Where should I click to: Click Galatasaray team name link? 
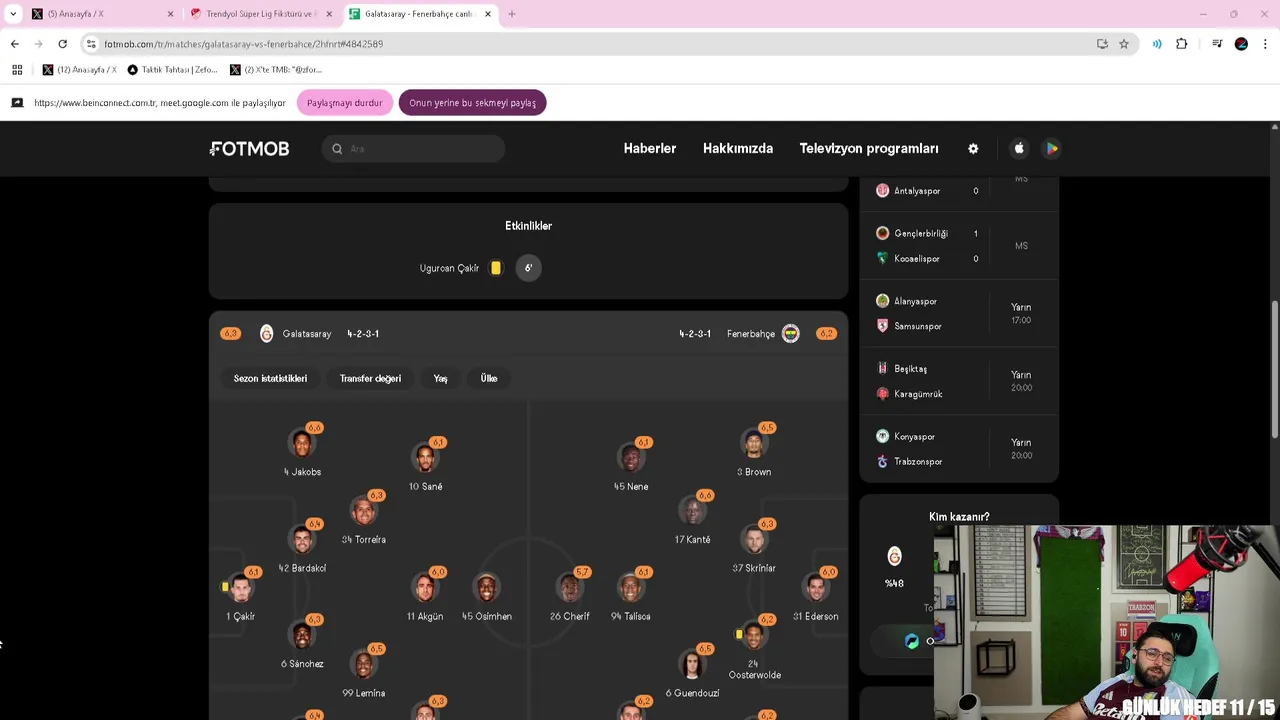tap(306, 334)
